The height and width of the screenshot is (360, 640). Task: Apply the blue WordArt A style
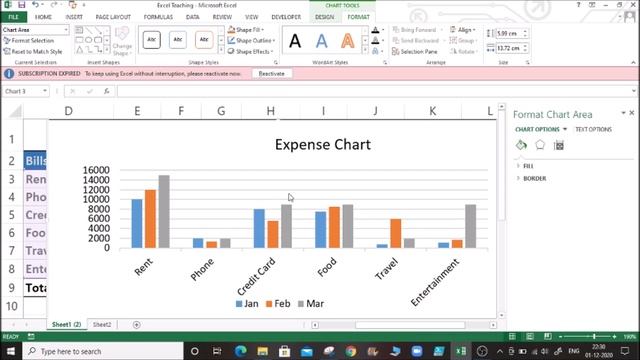[322, 41]
